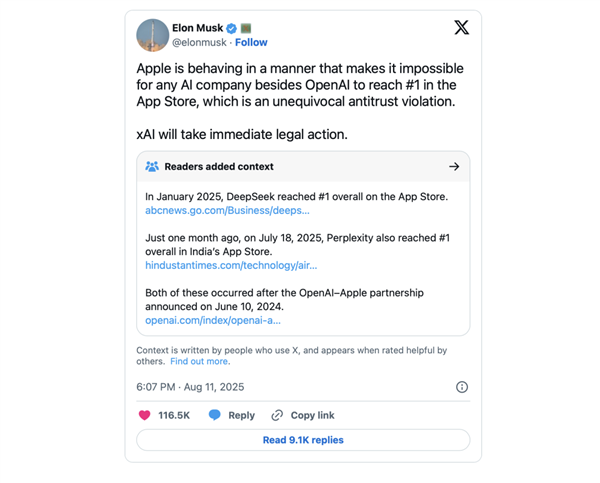The width and height of the screenshot is (600, 483).
Task: Expand the Readers added context arrow
Action: pos(454,167)
